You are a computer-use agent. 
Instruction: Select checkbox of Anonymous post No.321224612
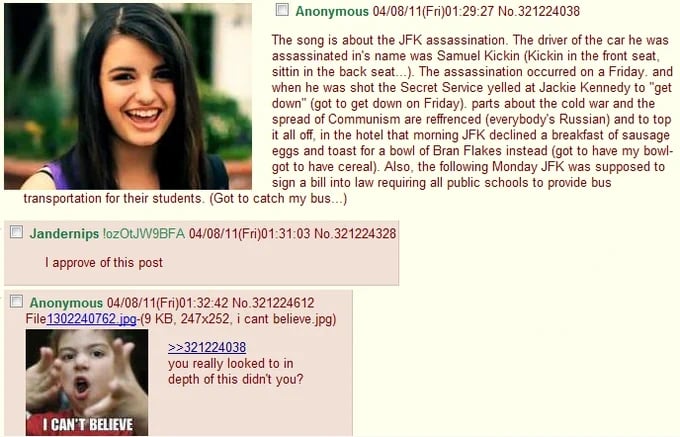point(16,301)
